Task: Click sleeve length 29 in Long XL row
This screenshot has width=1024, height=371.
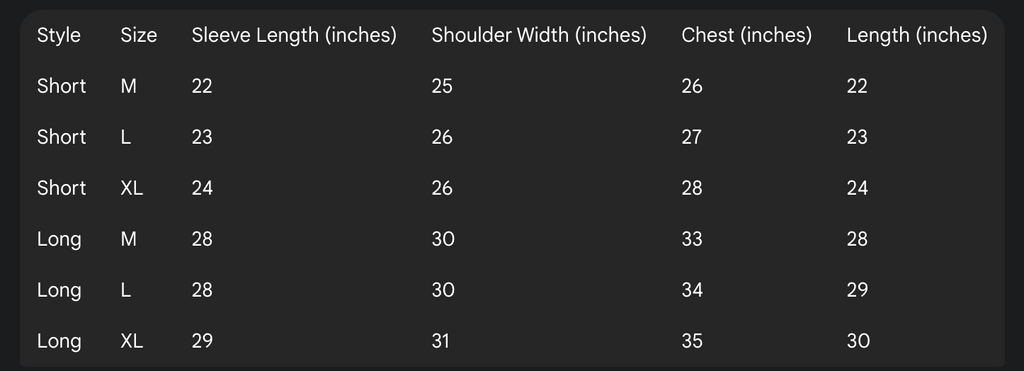Action: tap(202, 341)
